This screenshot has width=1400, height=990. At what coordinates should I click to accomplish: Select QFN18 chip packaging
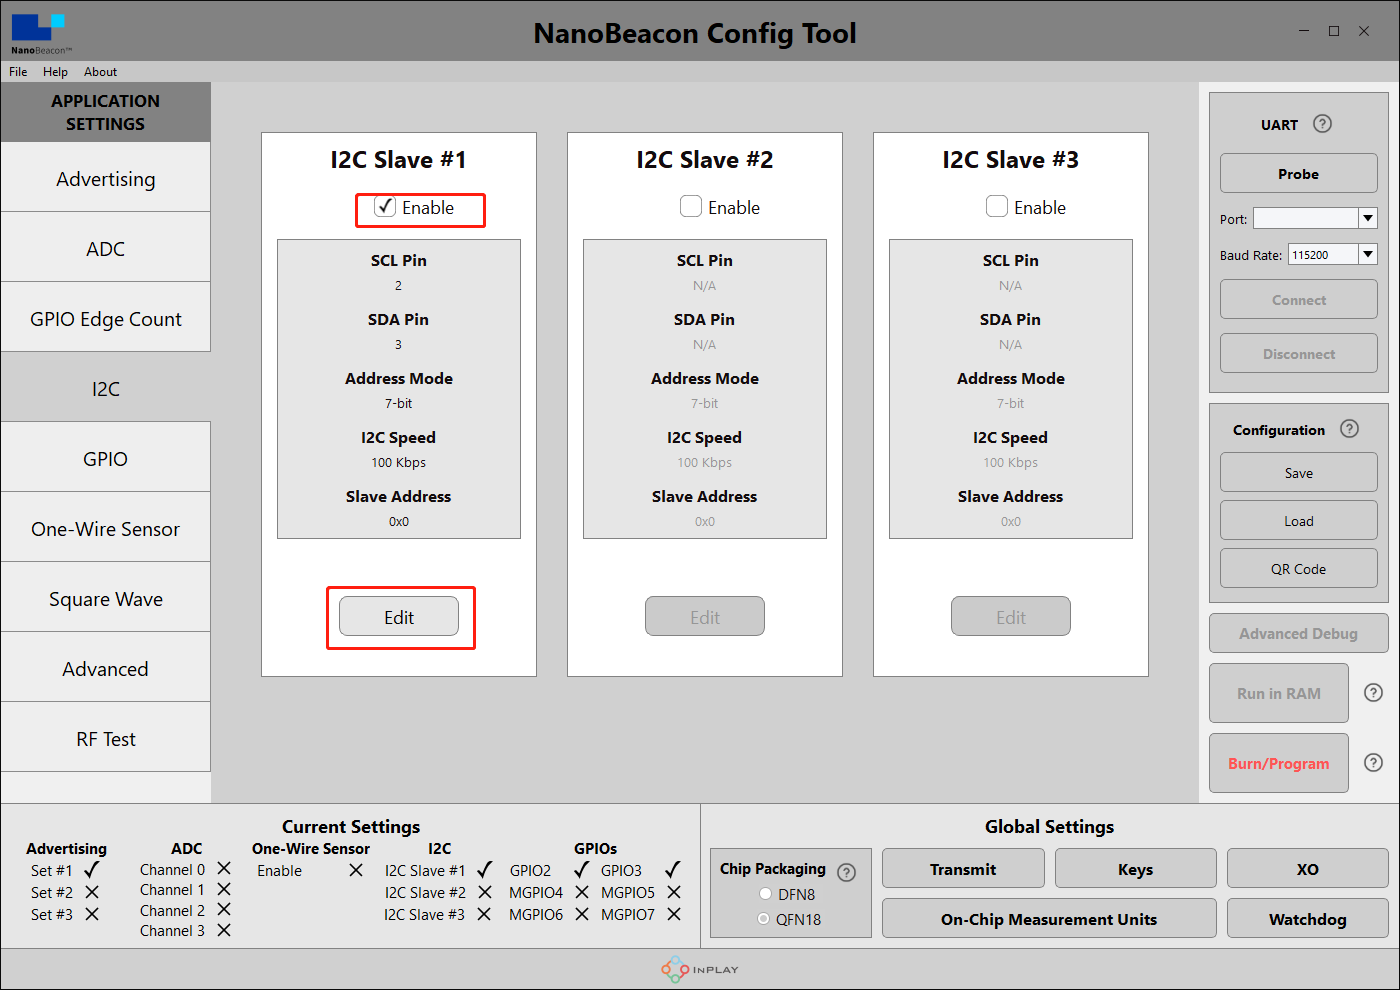pyautogui.click(x=764, y=919)
